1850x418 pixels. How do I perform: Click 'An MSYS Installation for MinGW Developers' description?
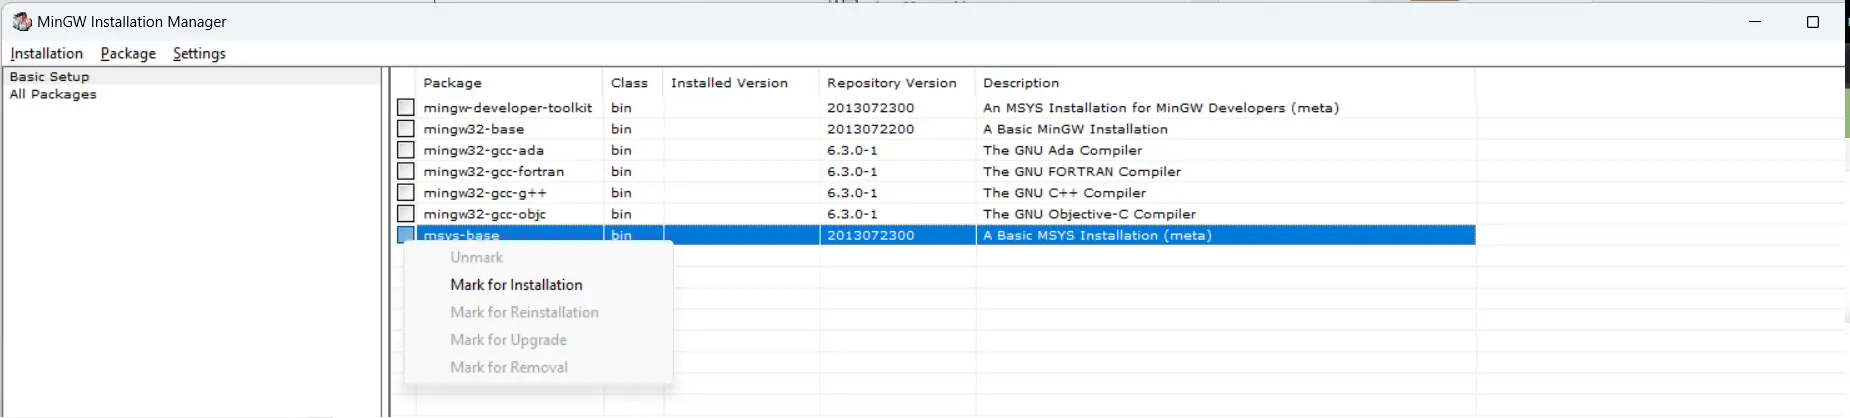tap(1161, 107)
